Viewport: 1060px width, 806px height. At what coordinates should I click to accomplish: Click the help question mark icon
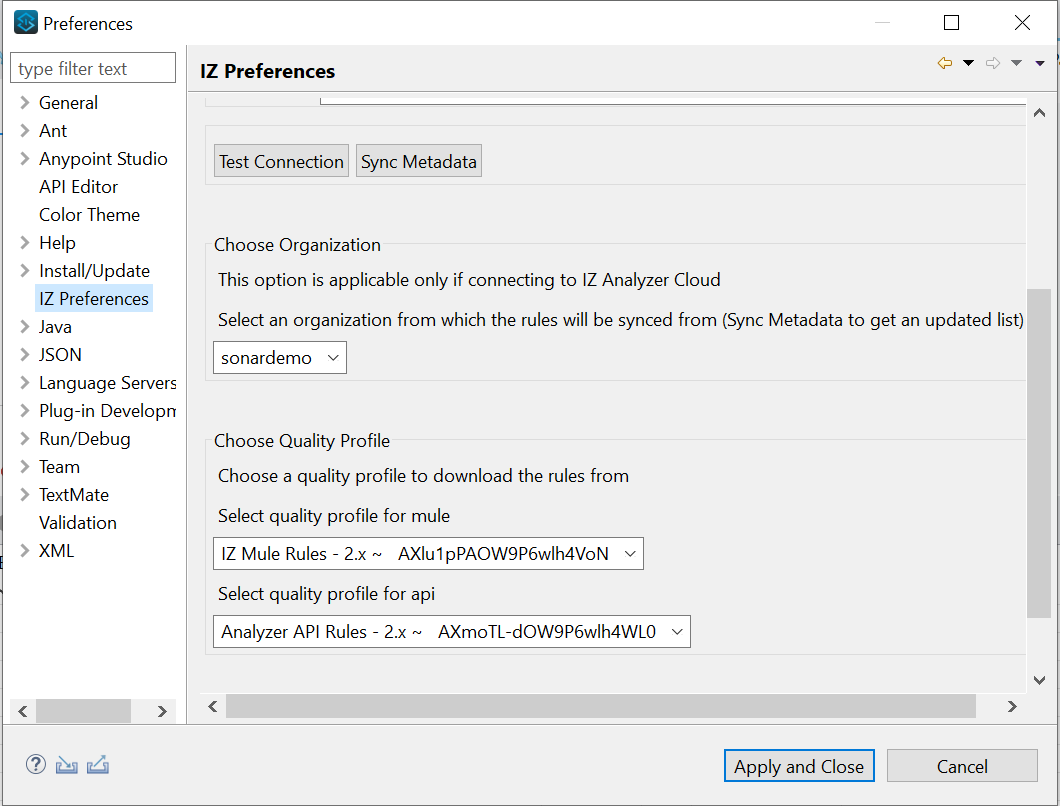tap(36, 764)
